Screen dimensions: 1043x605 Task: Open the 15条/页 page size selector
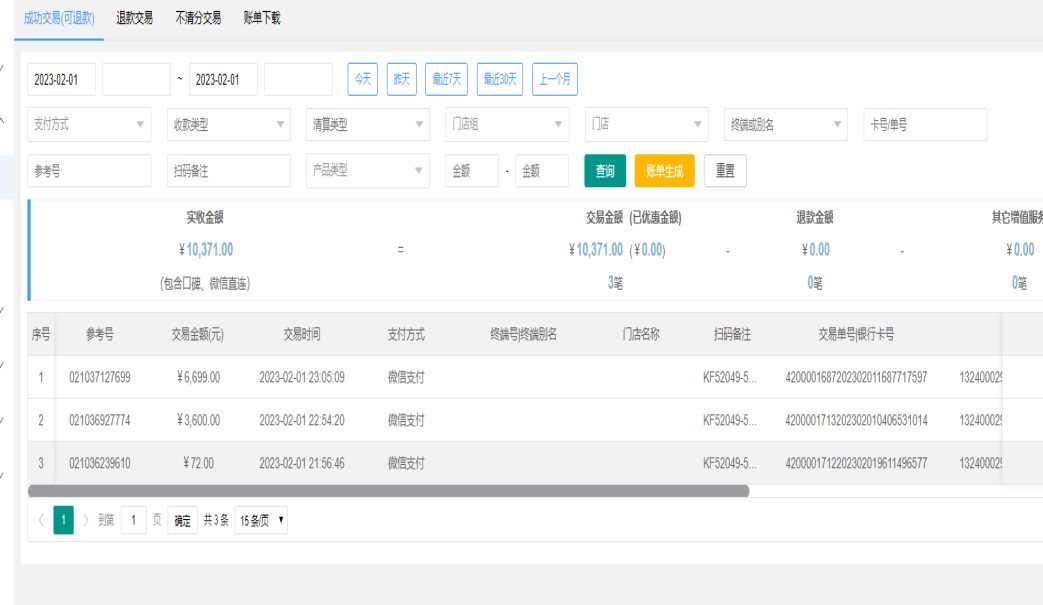click(x=261, y=520)
